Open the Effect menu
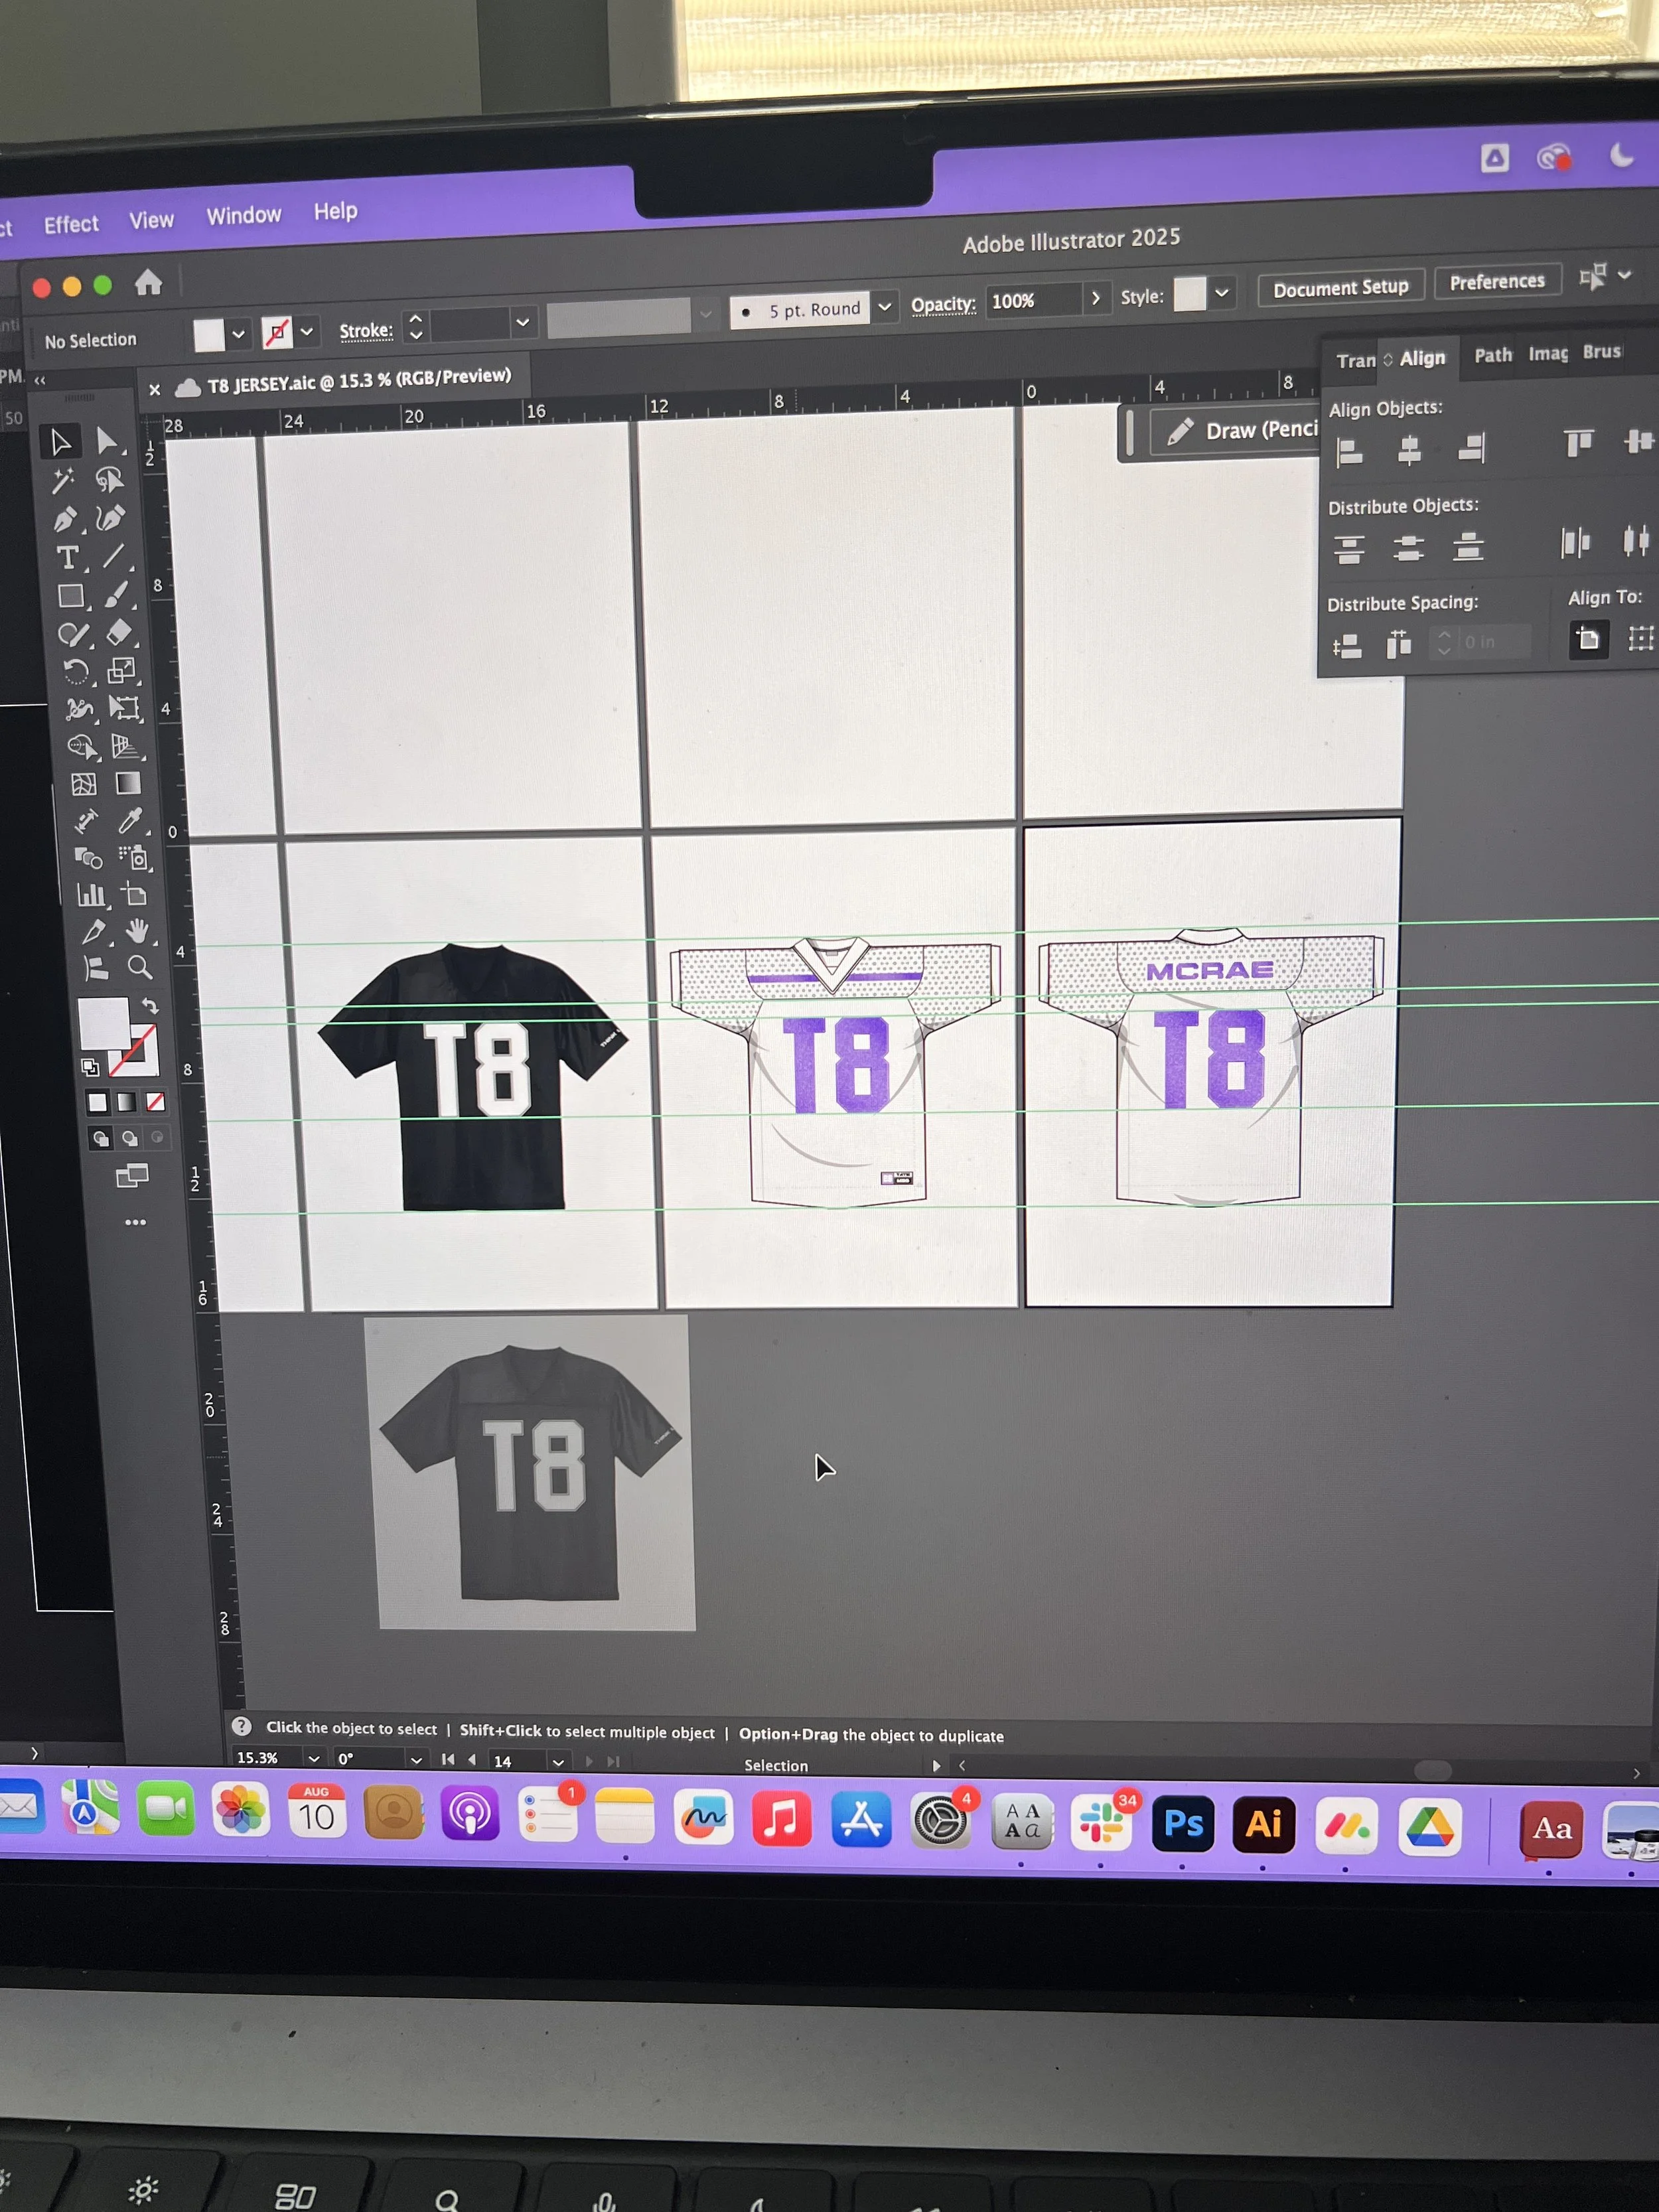The image size is (1659, 2212). pyautogui.click(x=71, y=224)
